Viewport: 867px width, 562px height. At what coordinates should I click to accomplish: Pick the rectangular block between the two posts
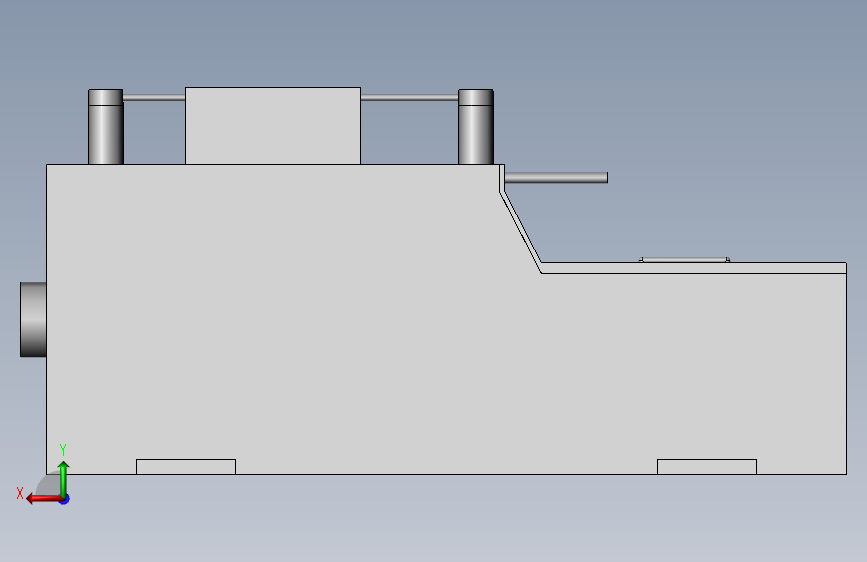(273, 126)
